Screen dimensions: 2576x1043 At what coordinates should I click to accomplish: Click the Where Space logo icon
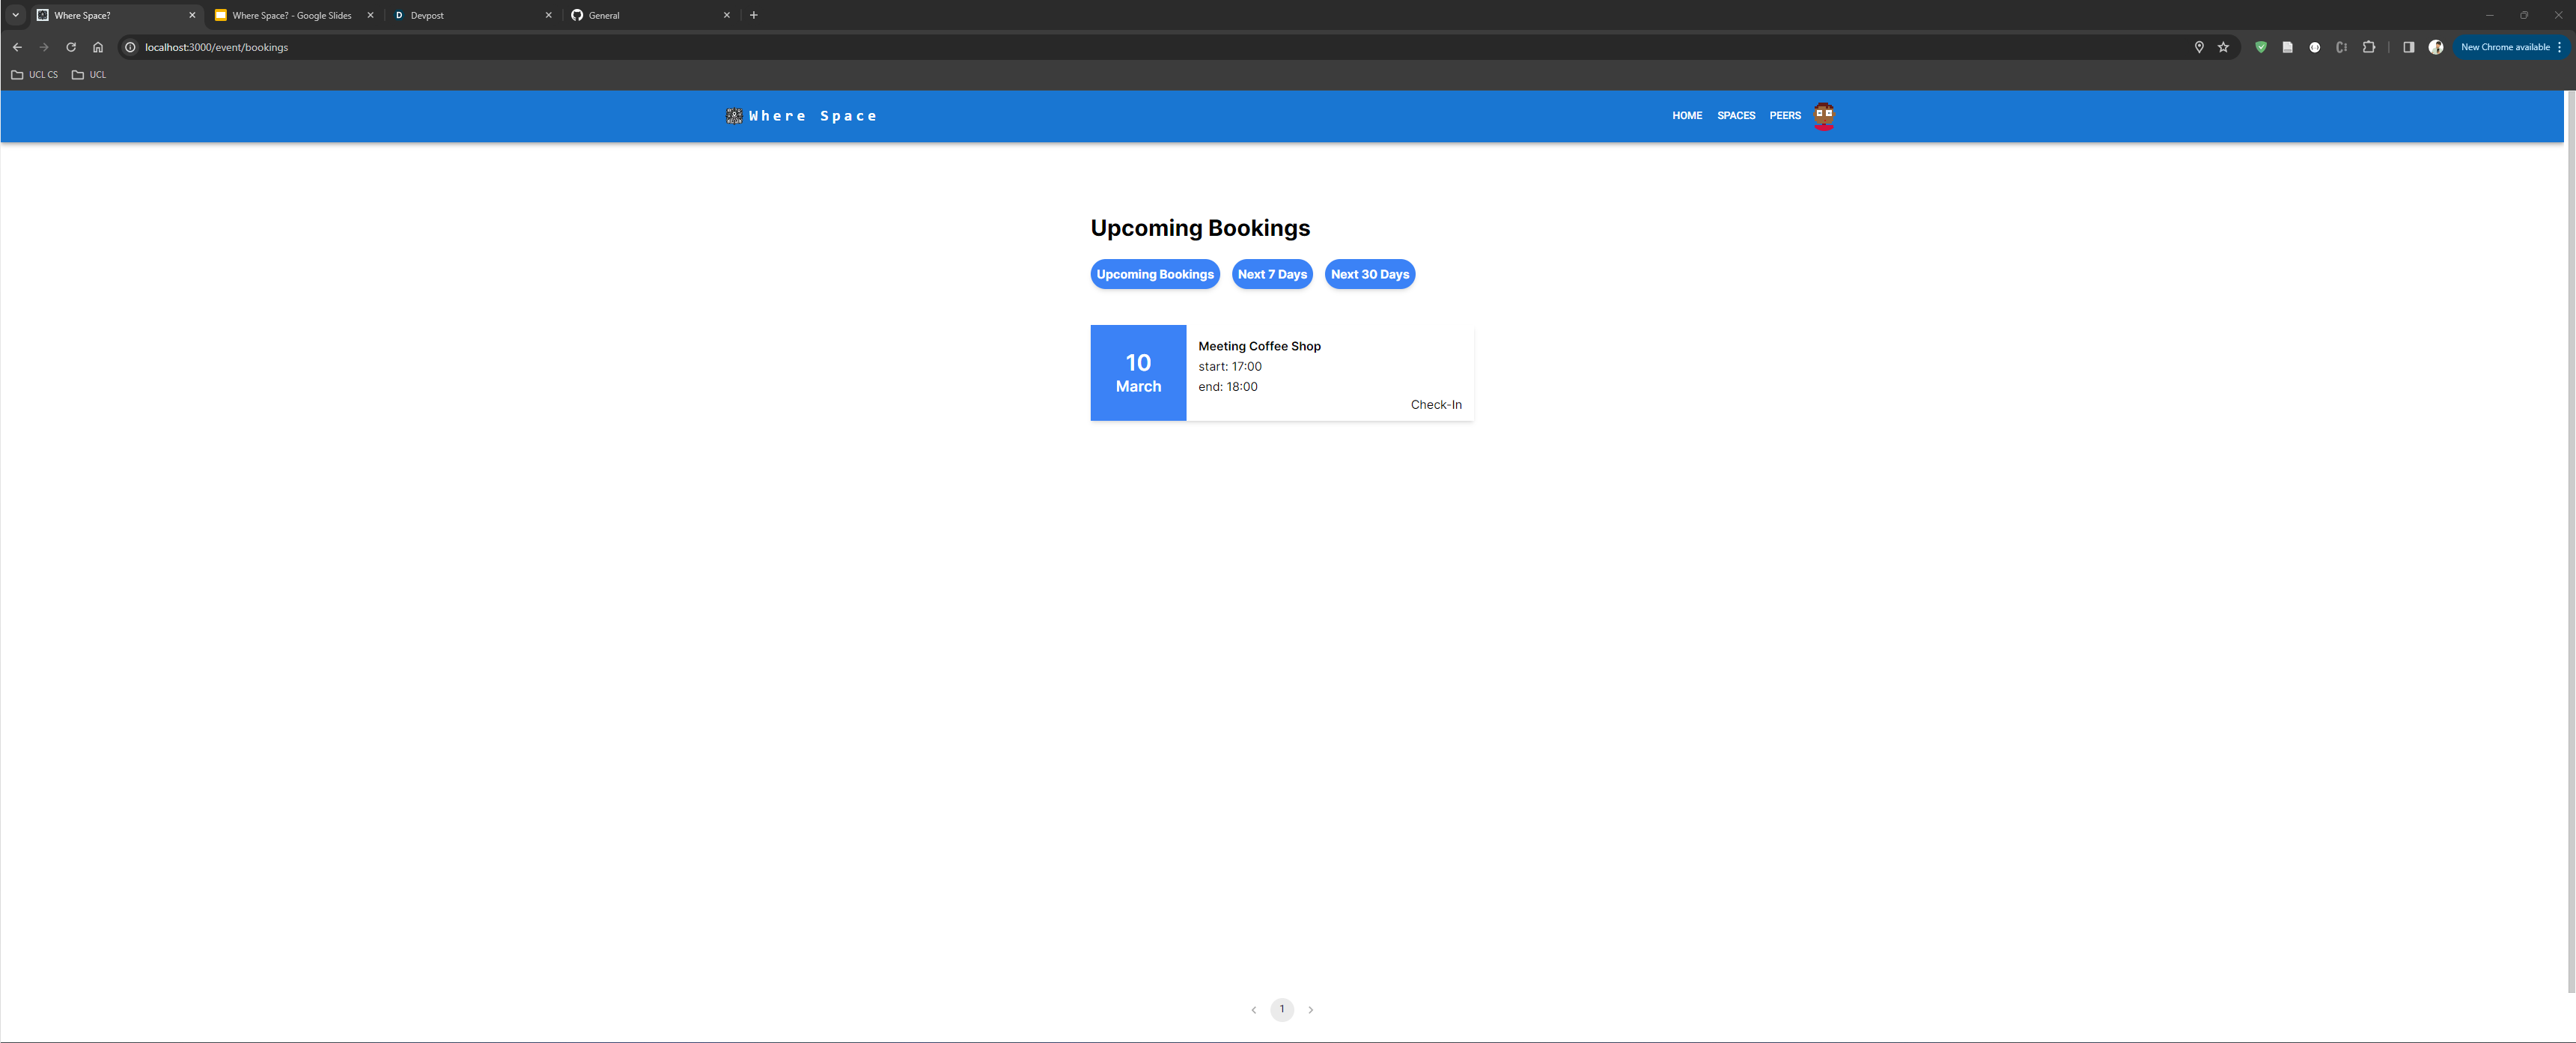(x=733, y=115)
